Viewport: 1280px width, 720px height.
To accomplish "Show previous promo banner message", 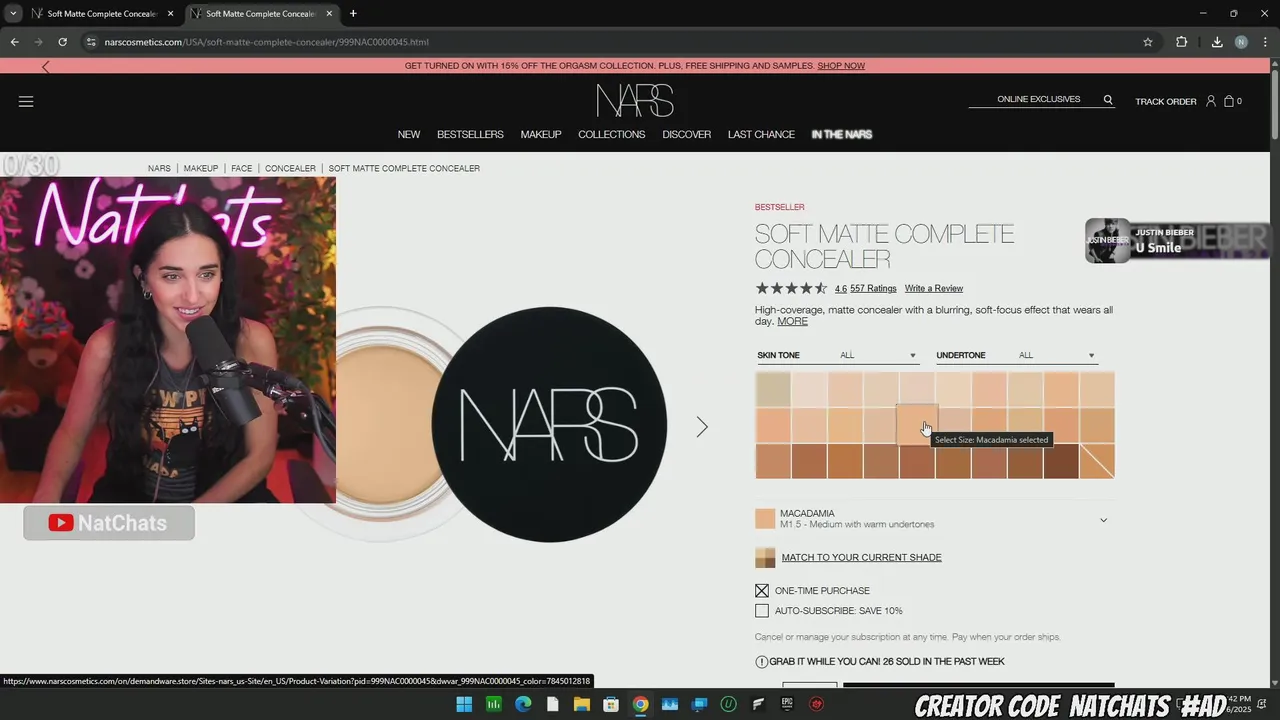I will click(x=45, y=66).
